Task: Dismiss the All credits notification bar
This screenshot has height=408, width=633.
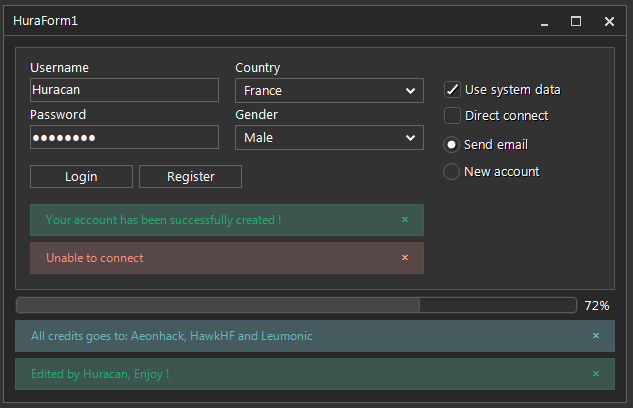Action: (x=596, y=336)
